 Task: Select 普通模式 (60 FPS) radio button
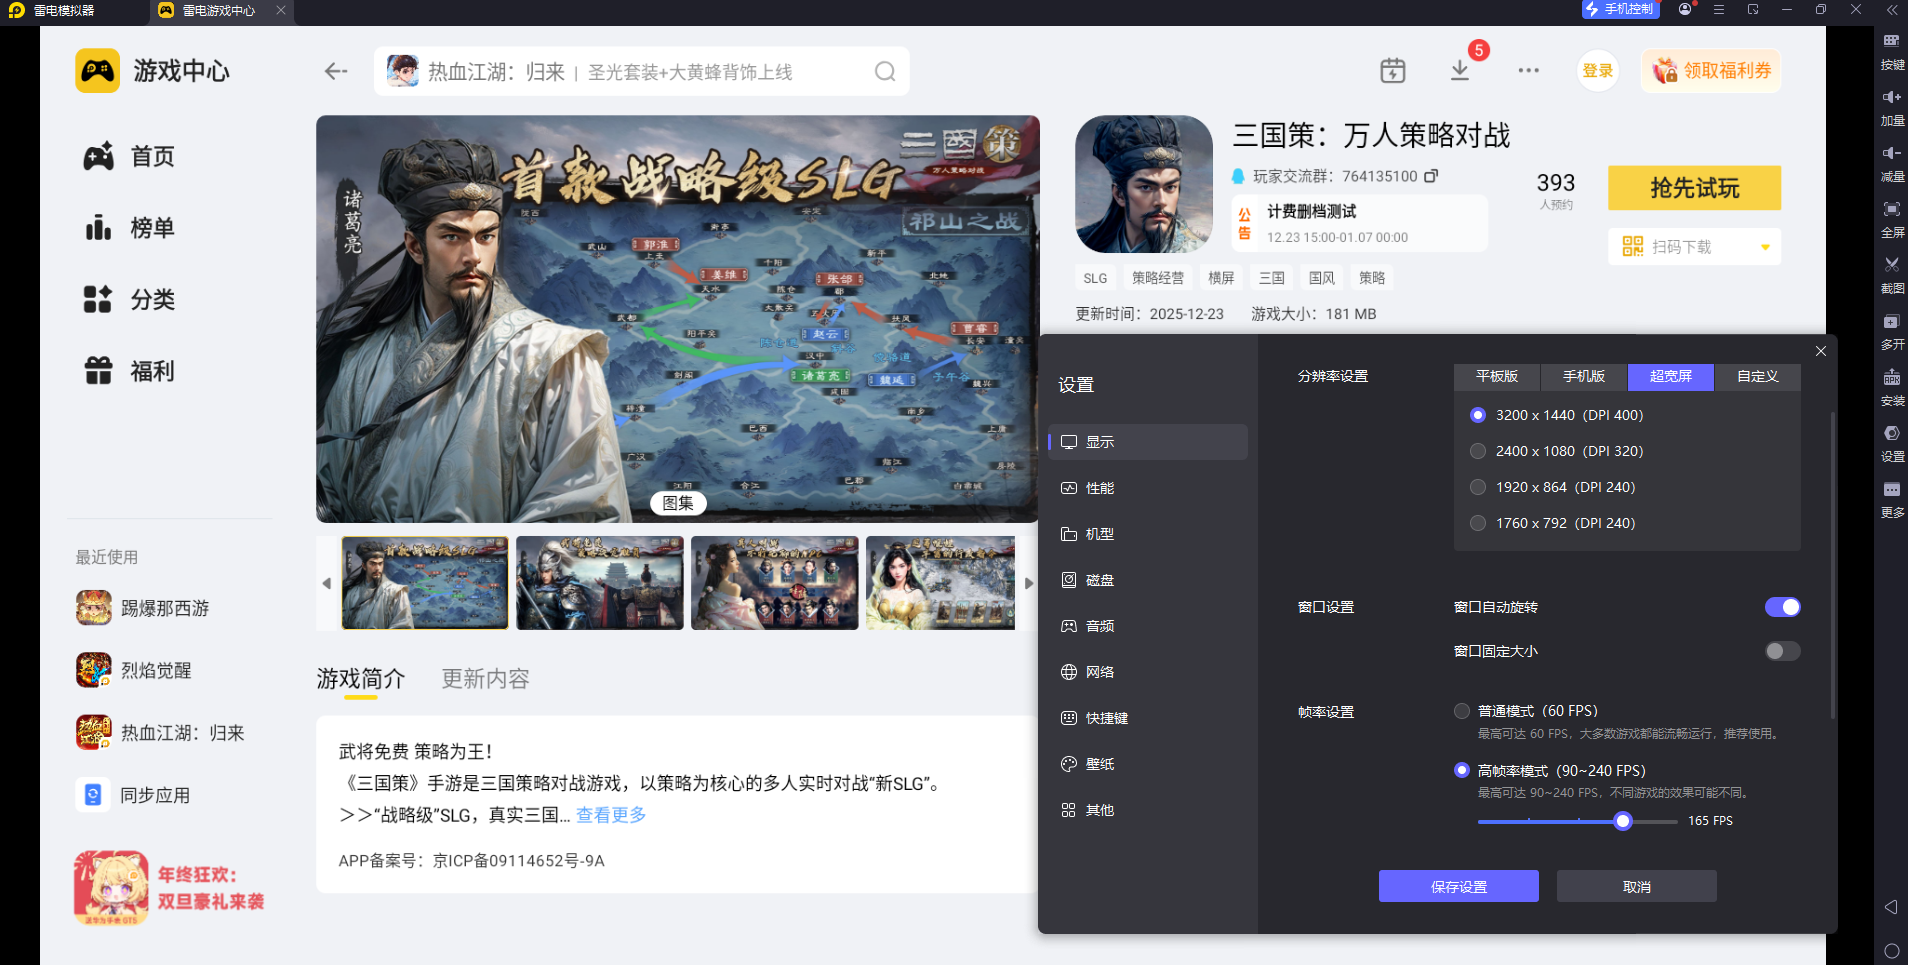1462,711
